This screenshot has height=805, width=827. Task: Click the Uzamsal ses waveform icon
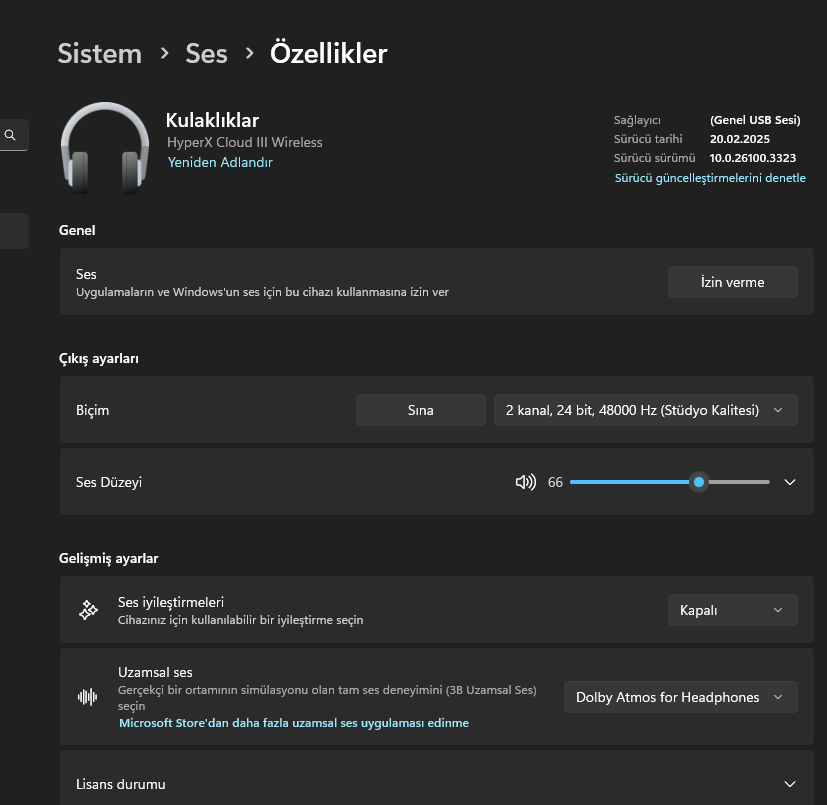tap(88, 697)
